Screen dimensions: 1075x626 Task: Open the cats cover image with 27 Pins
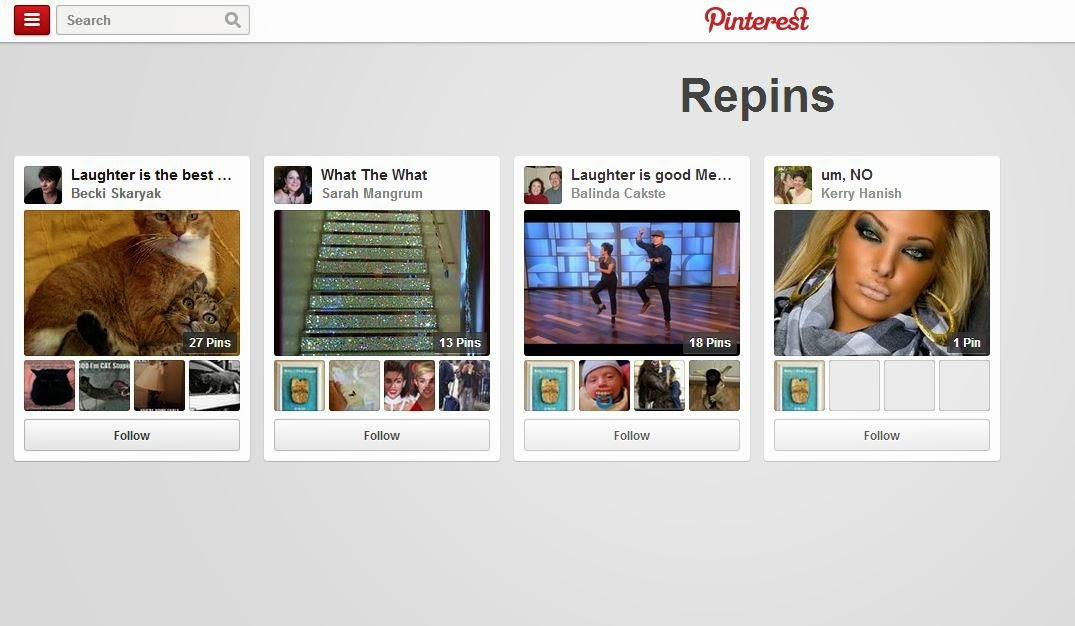pyautogui.click(x=132, y=282)
